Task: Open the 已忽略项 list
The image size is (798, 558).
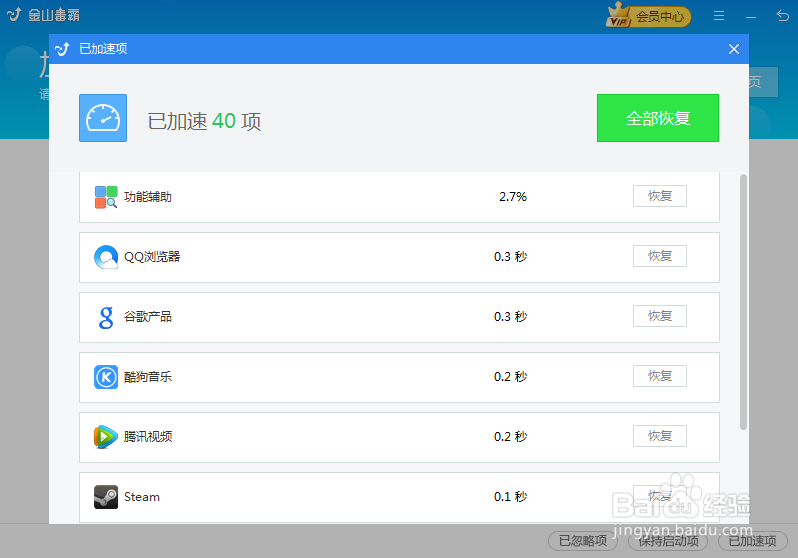Action: tap(583, 541)
